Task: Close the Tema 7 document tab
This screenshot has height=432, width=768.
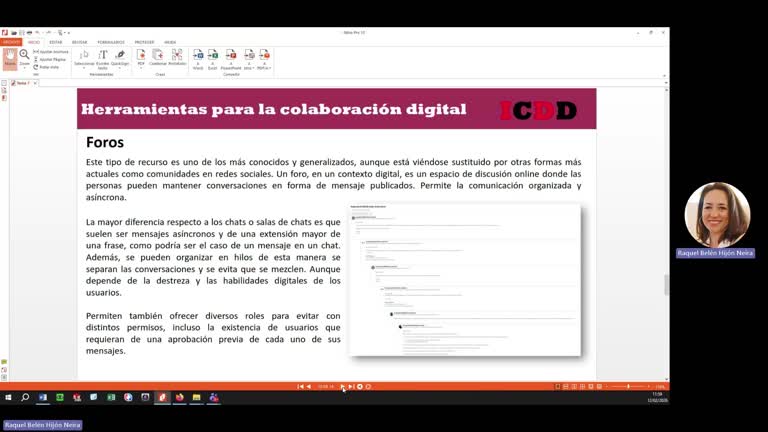Action: coord(35,83)
